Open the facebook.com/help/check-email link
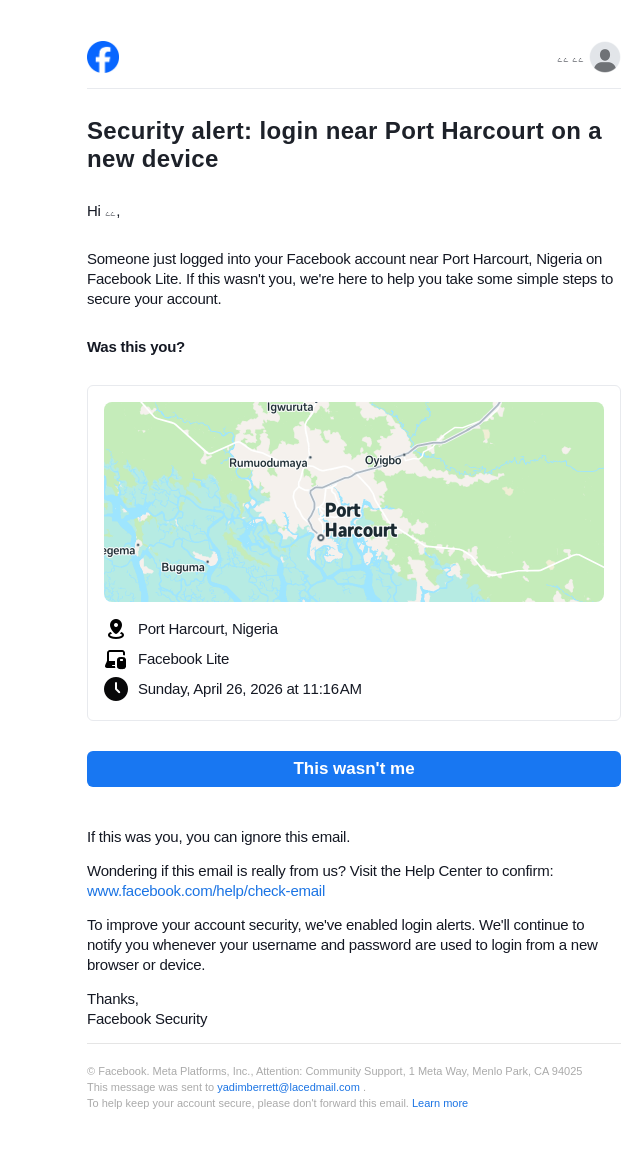624x1159 pixels. pyautogui.click(x=206, y=891)
